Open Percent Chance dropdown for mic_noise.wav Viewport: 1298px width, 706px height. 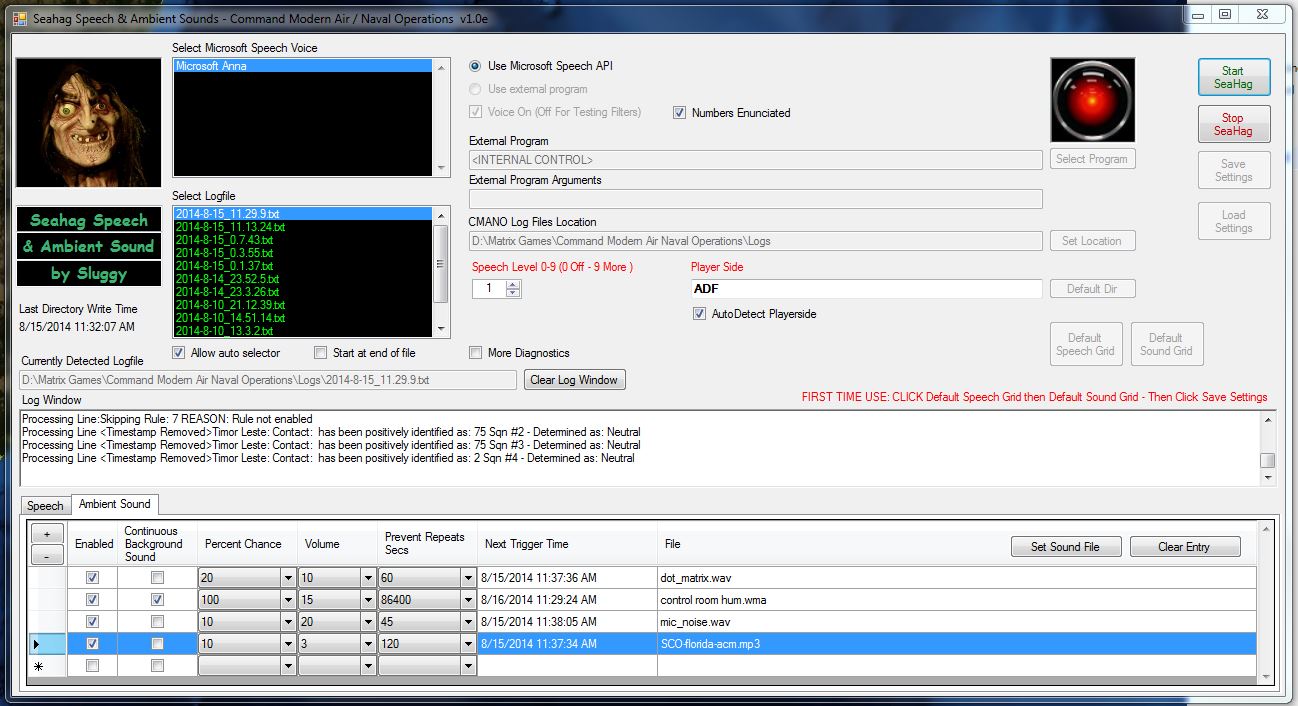[288, 622]
